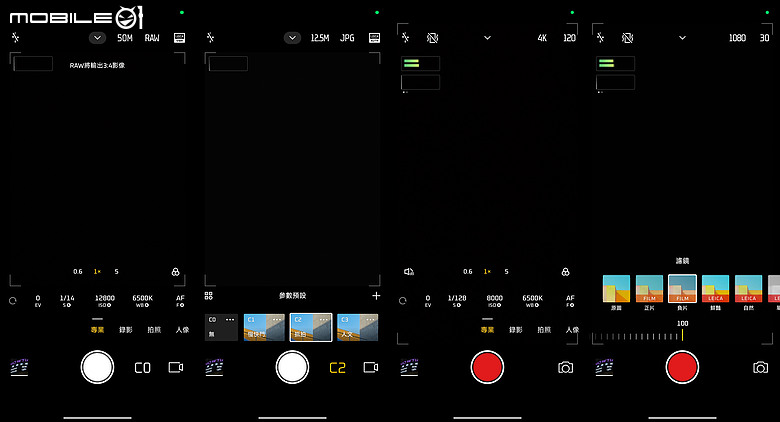Image resolution: width=780 pixels, height=422 pixels.
Task: Switch to 拍照 tab on the 4K screen
Action: tap(544, 330)
